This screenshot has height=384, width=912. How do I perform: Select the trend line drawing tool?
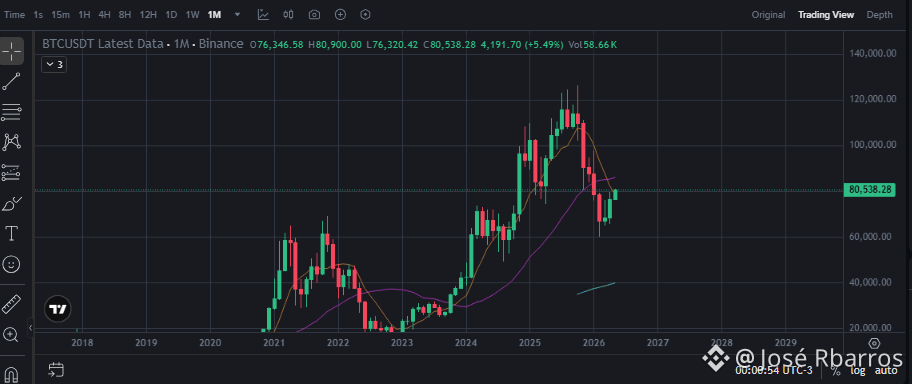[12, 81]
